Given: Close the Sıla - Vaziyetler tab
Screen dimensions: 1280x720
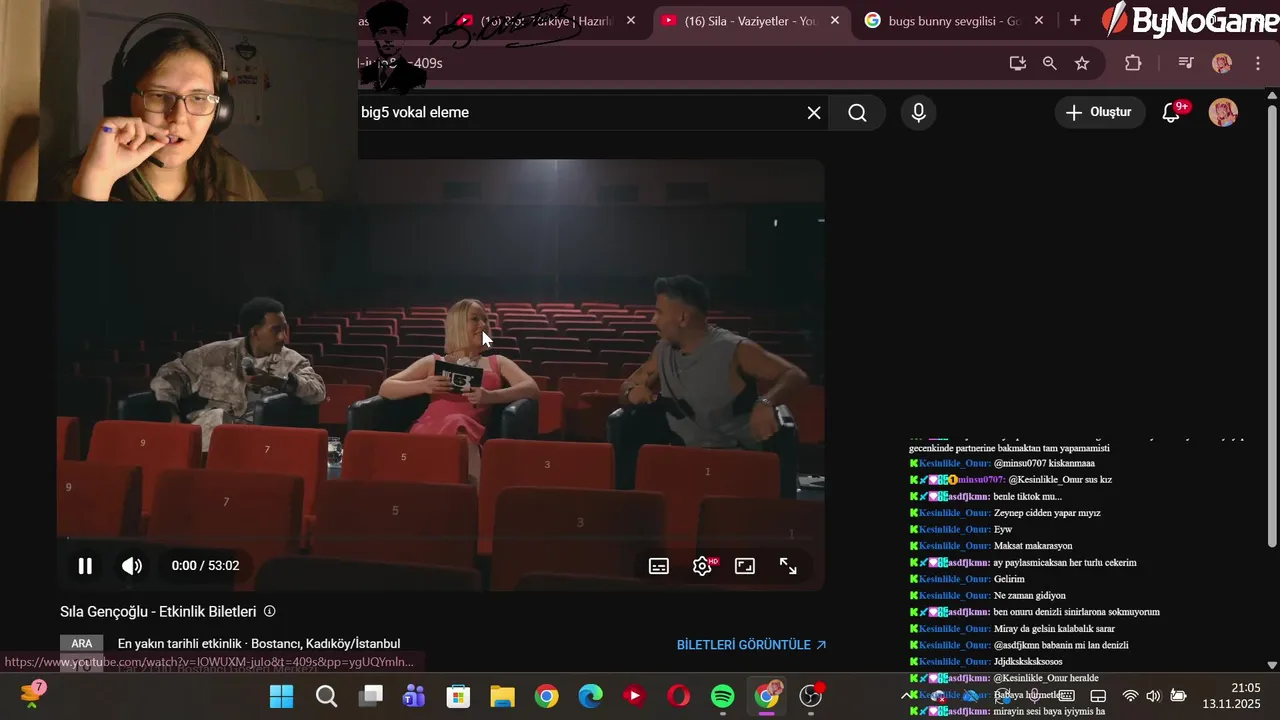Looking at the screenshot, I should pos(835,20).
